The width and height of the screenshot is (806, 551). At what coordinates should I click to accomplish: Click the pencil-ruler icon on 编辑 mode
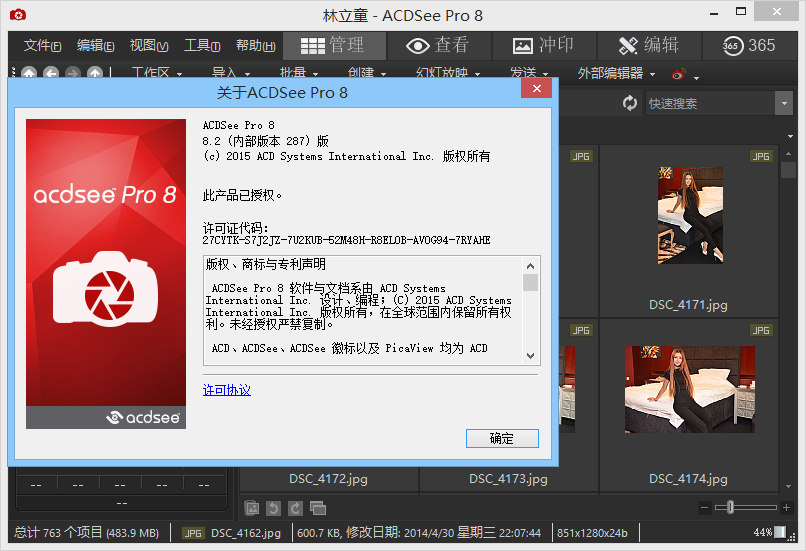[628, 46]
